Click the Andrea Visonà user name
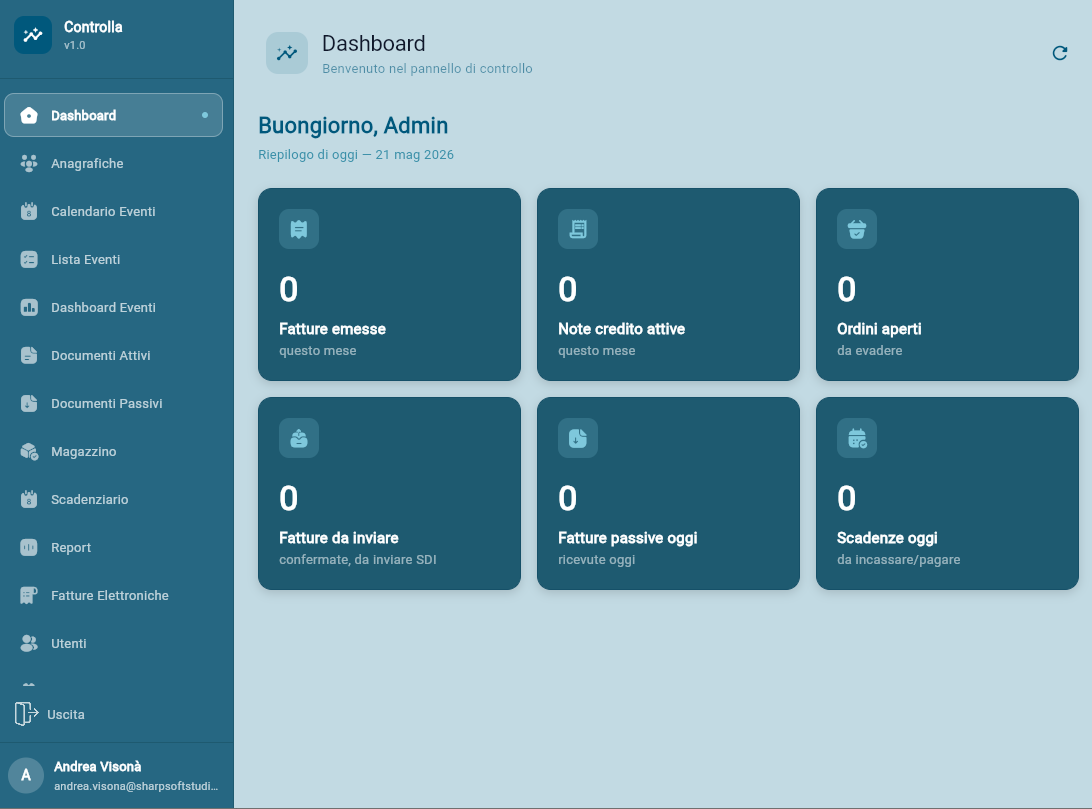 pos(98,767)
